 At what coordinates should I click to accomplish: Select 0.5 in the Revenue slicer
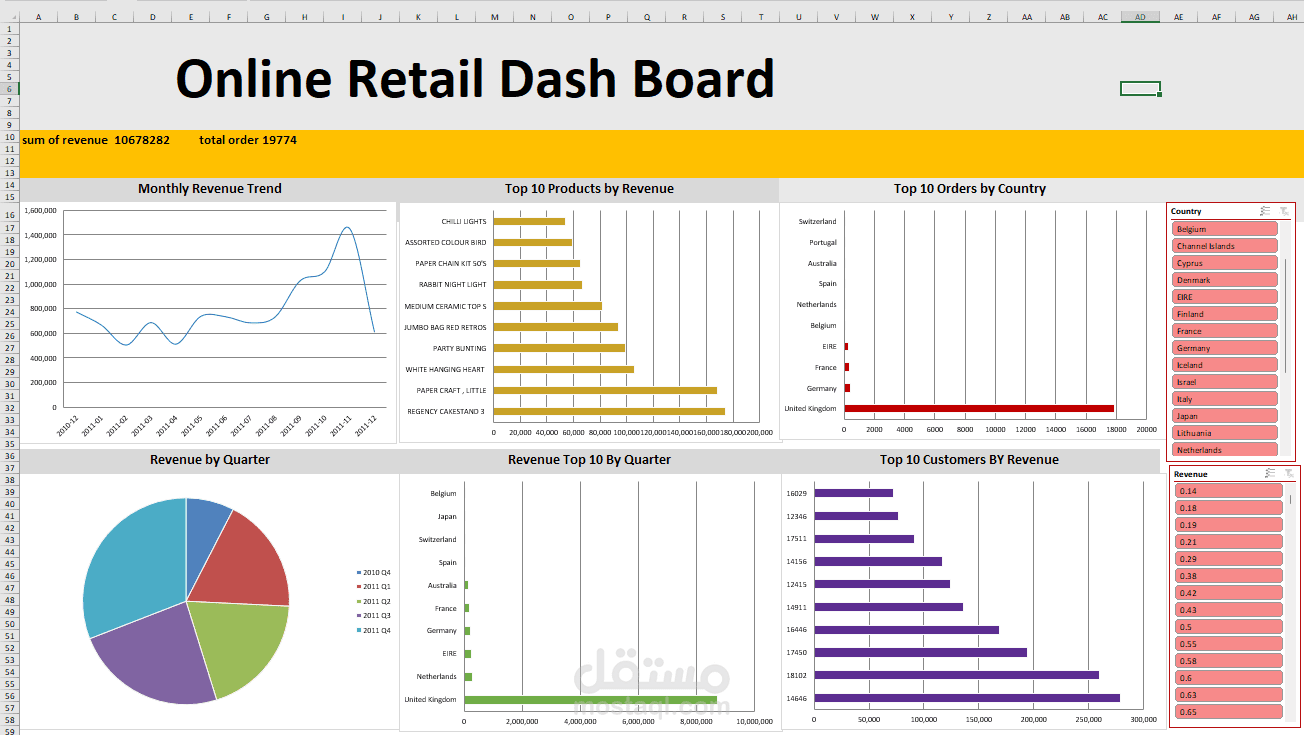click(x=1229, y=627)
